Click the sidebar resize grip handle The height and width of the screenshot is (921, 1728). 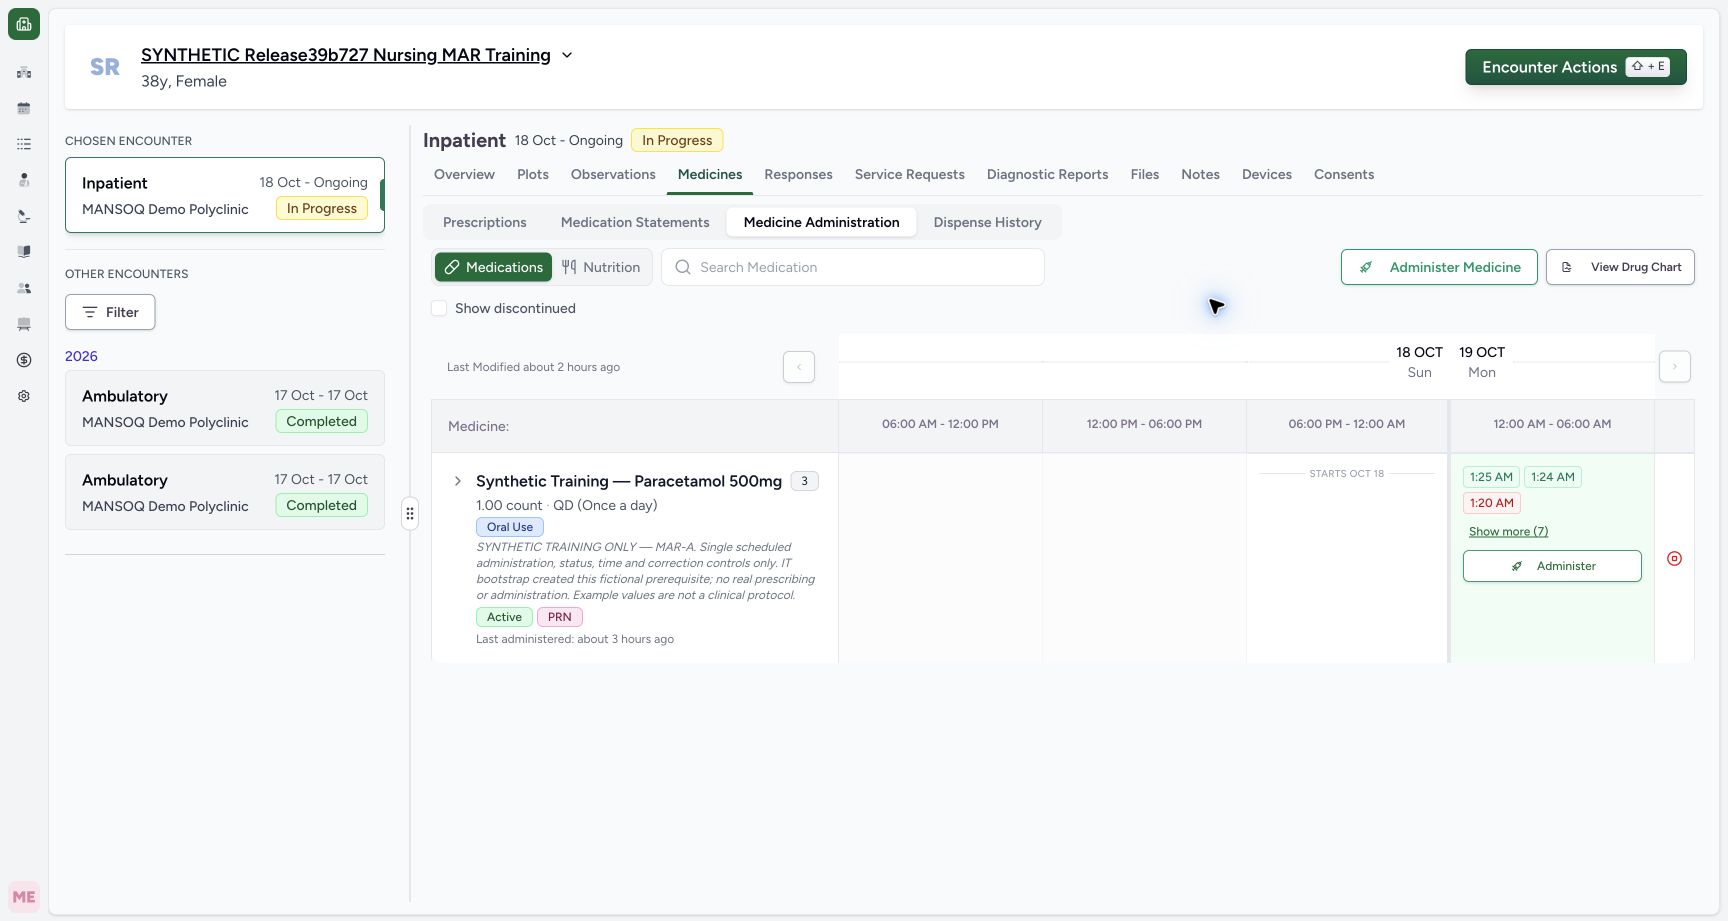[x=410, y=514]
